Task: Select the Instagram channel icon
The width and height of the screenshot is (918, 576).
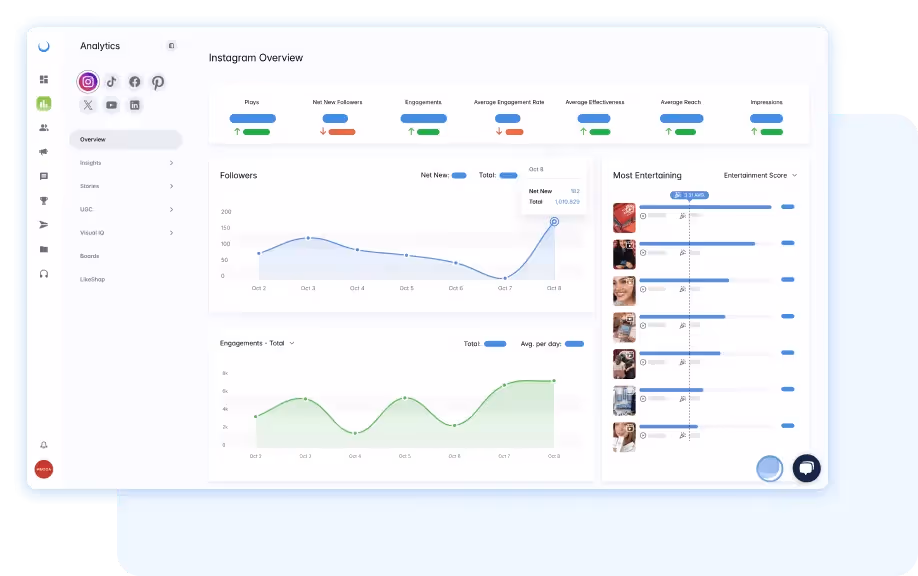Action: tap(88, 80)
